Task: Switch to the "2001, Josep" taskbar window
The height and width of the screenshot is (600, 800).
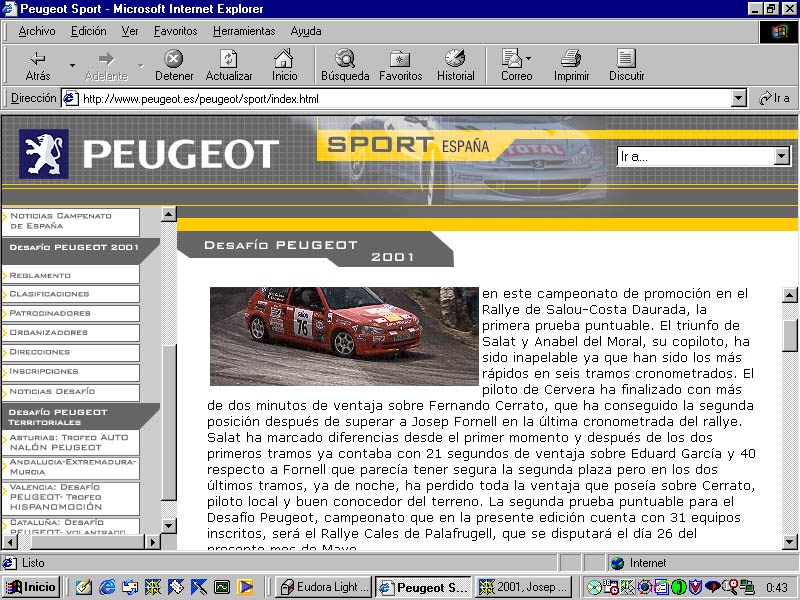Action: click(x=524, y=587)
